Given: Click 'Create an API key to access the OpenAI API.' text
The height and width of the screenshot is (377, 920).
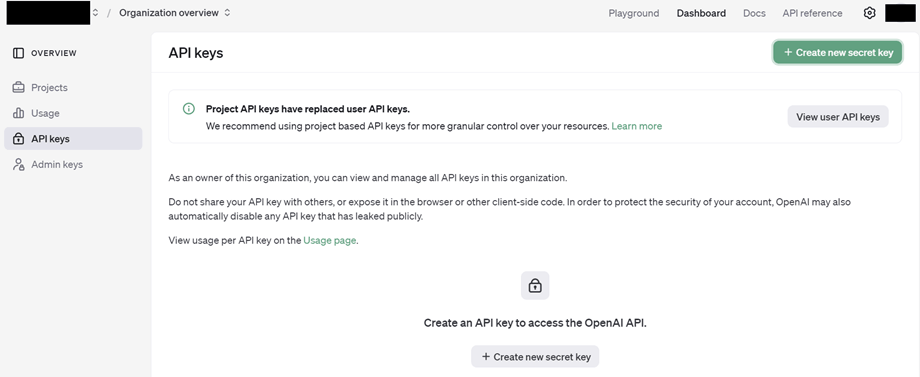Looking at the screenshot, I should [535, 323].
